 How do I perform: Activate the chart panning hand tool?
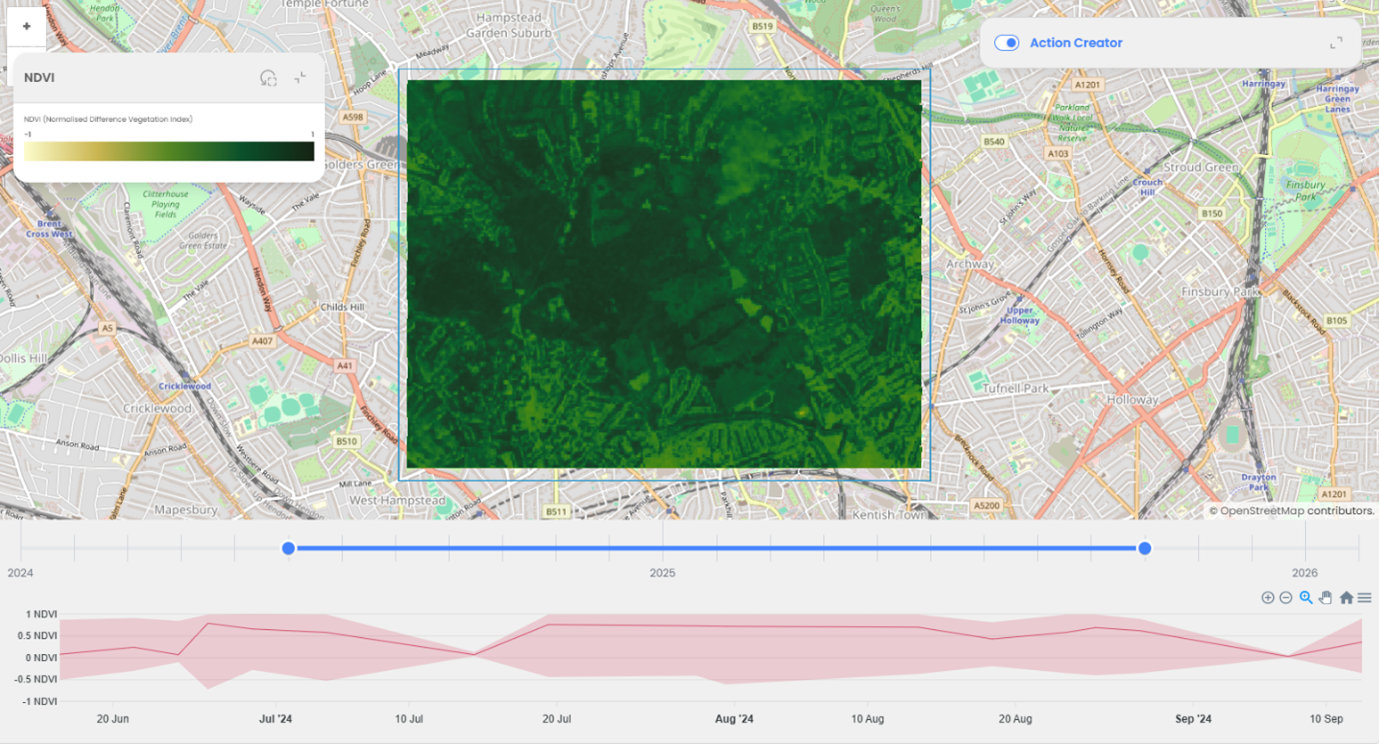(1326, 598)
